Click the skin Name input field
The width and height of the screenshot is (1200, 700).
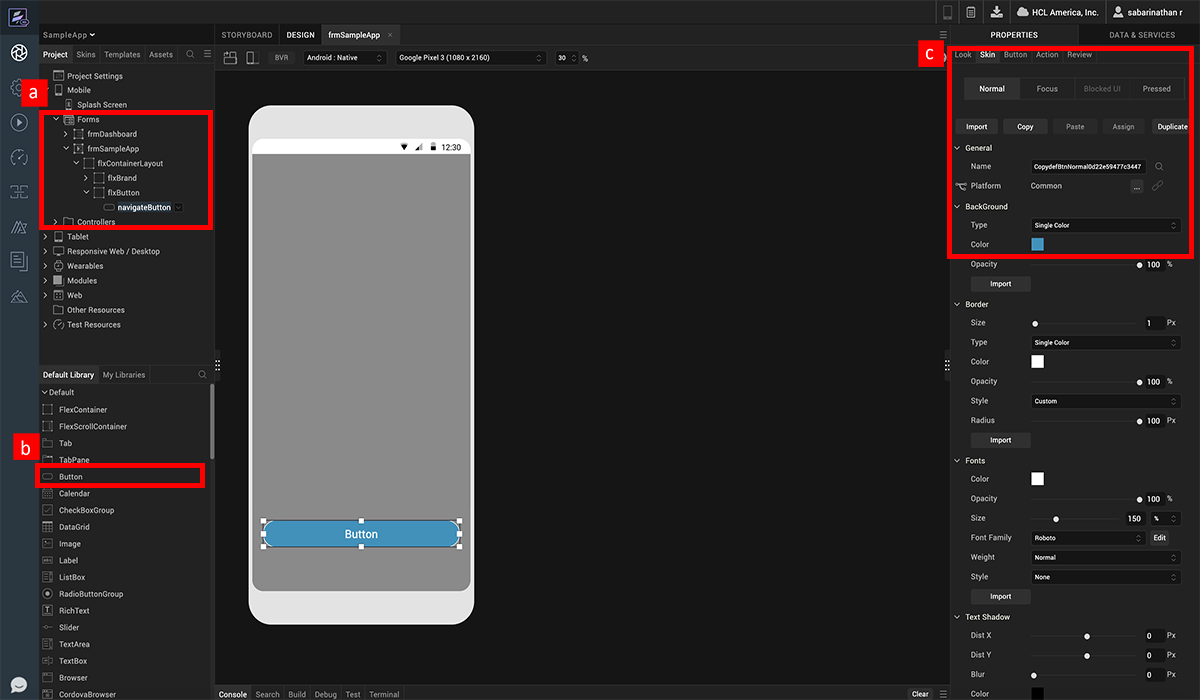pos(1088,167)
